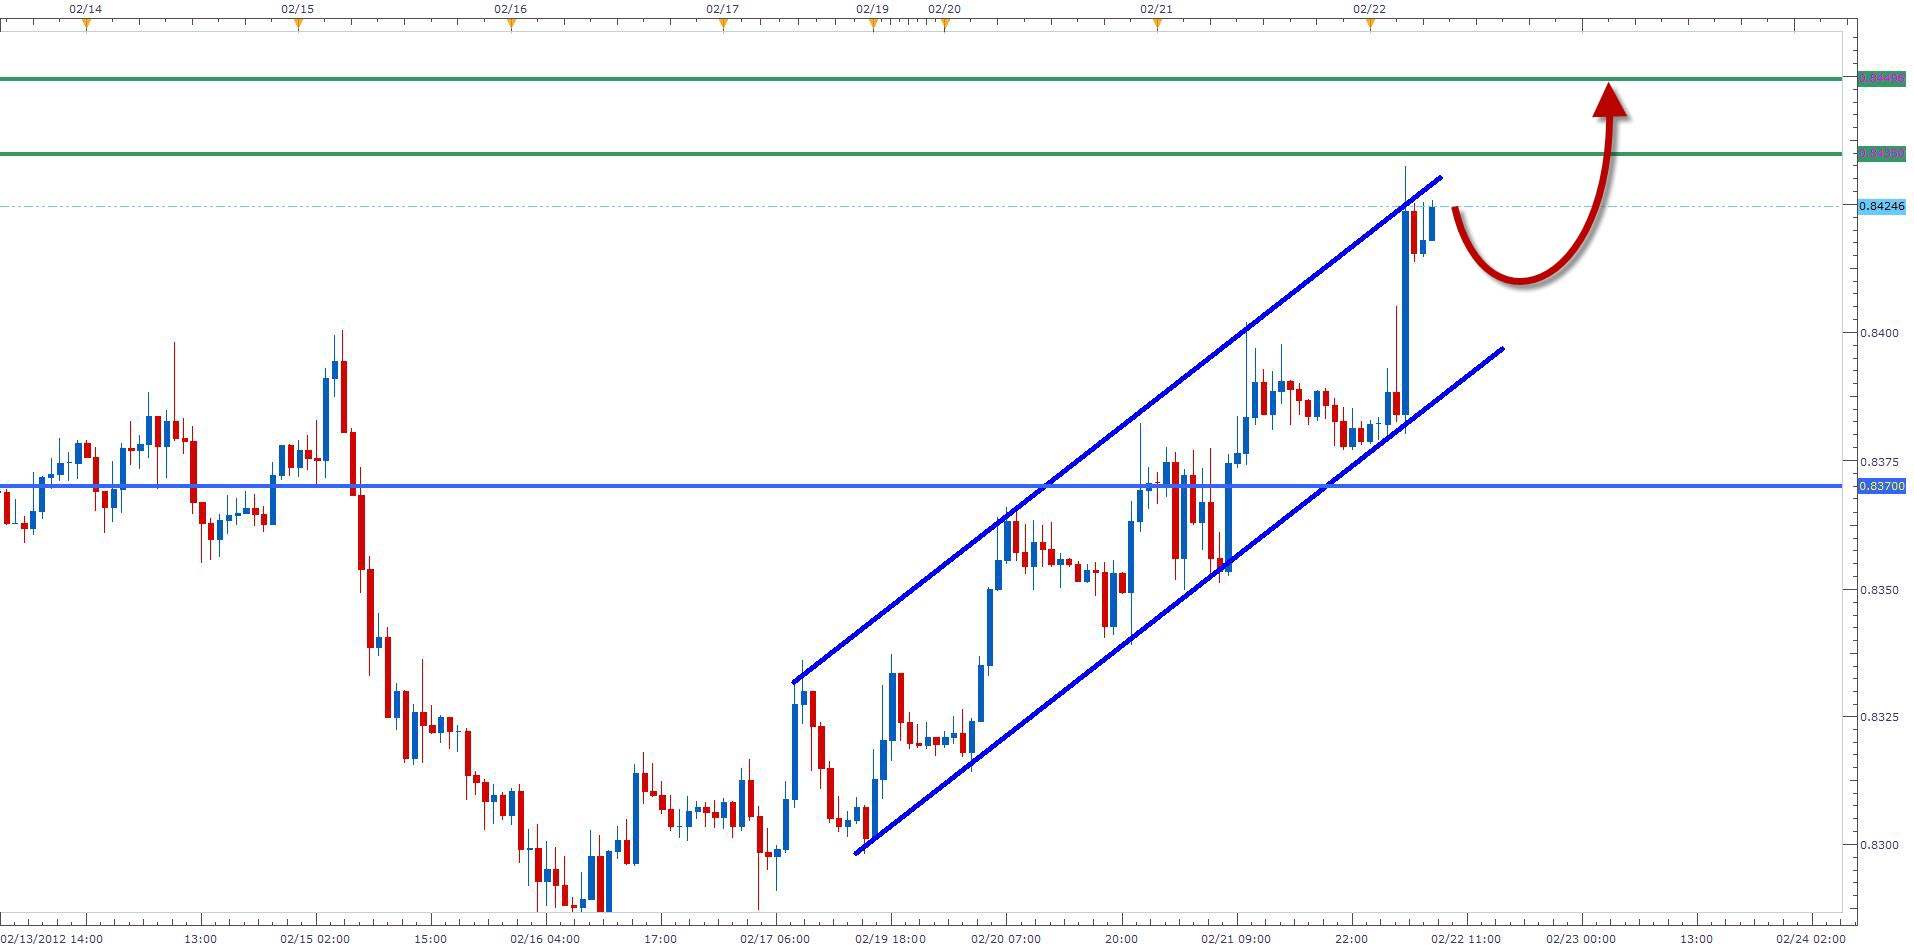Screen dimensions: 1914x950
Task: Click the 02/20 date marker at top
Action: point(944,8)
